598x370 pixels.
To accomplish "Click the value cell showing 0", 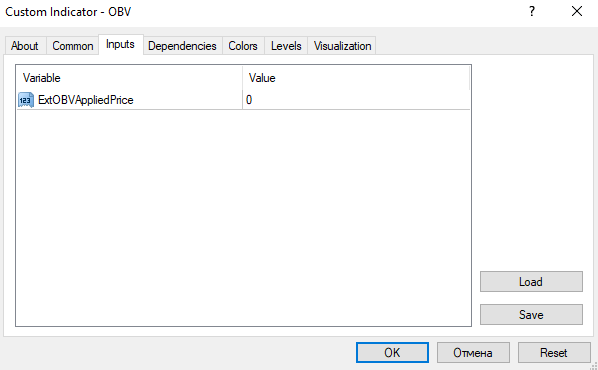I will point(356,100).
